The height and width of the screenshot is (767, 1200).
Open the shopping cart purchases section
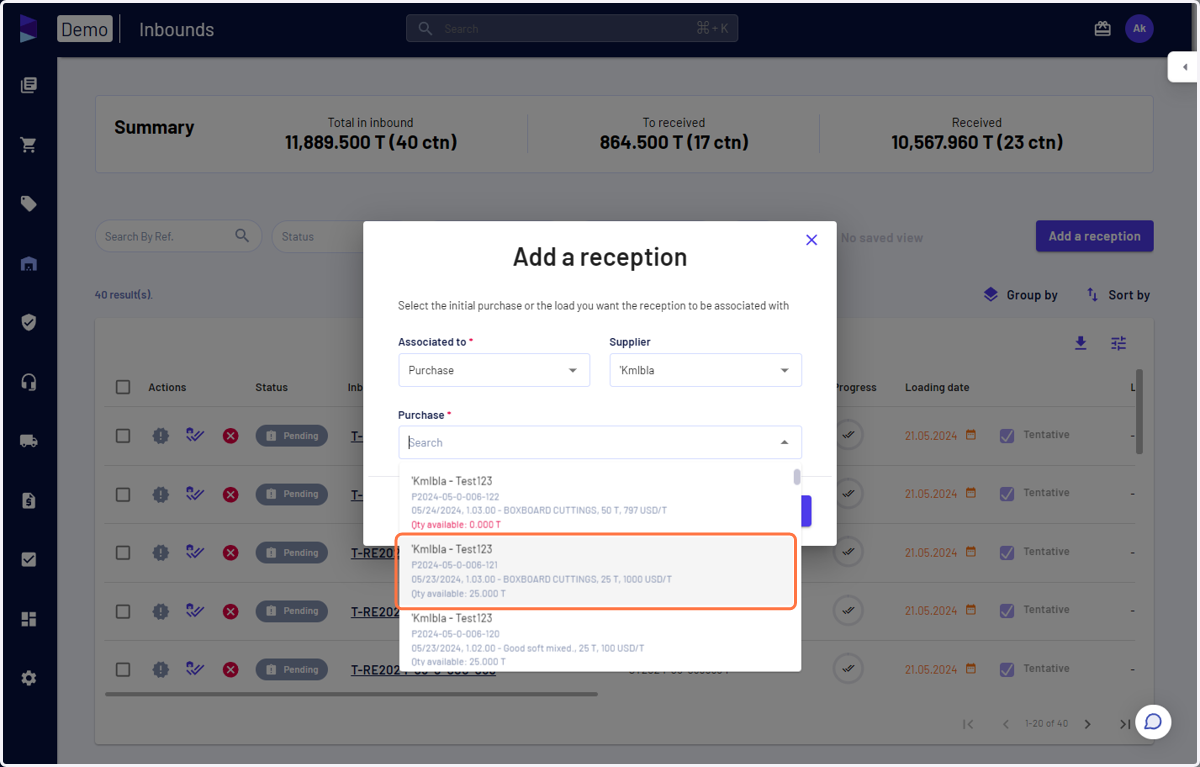[28, 145]
